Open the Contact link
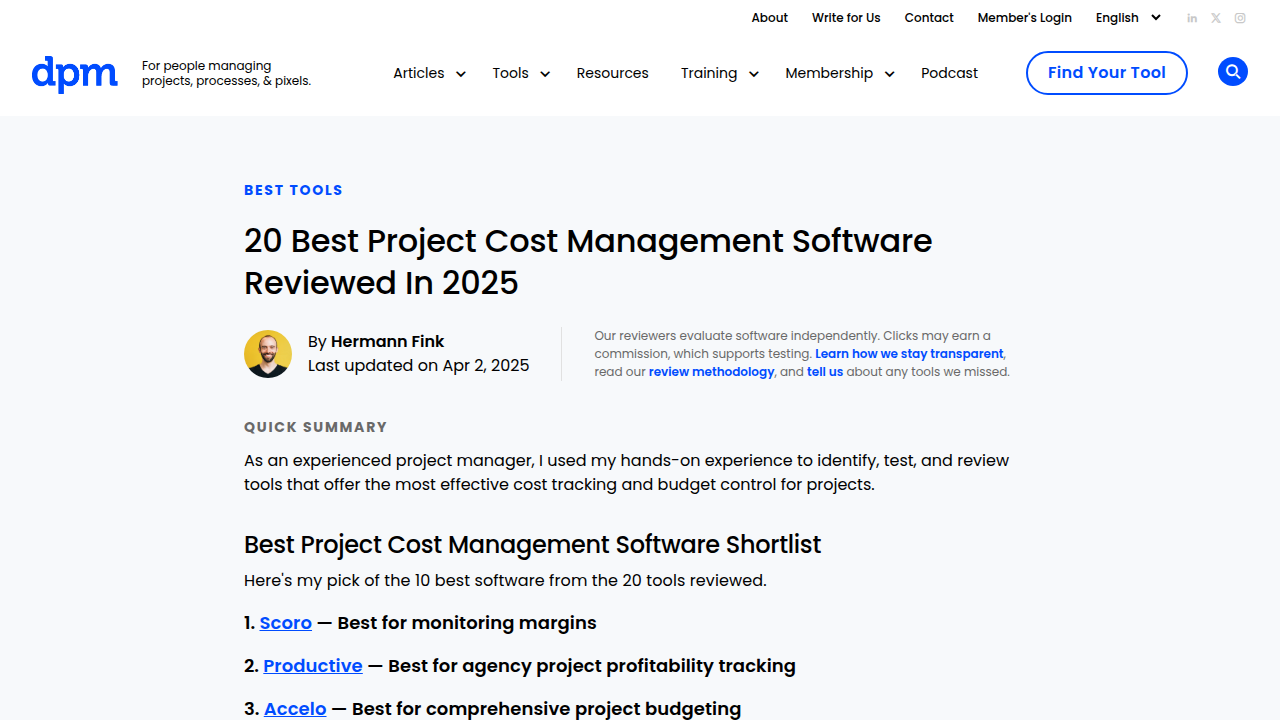This screenshot has width=1280, height=720. pos(929,18)
